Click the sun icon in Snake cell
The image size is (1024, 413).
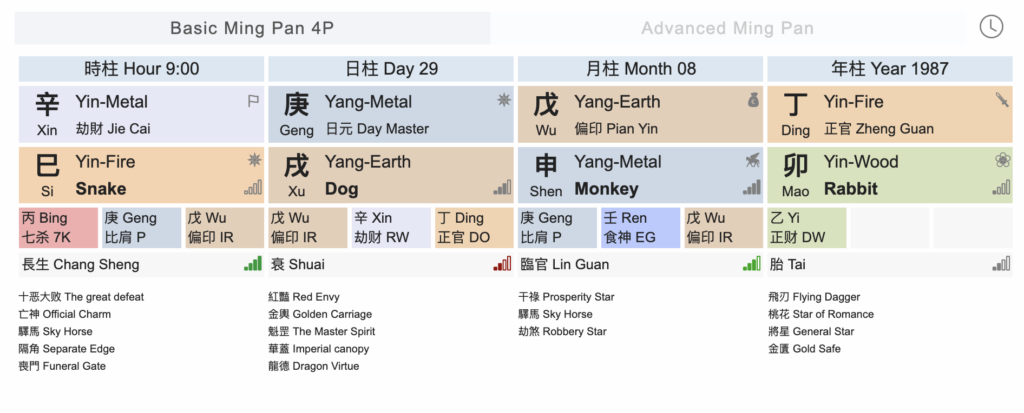(254, 160)
